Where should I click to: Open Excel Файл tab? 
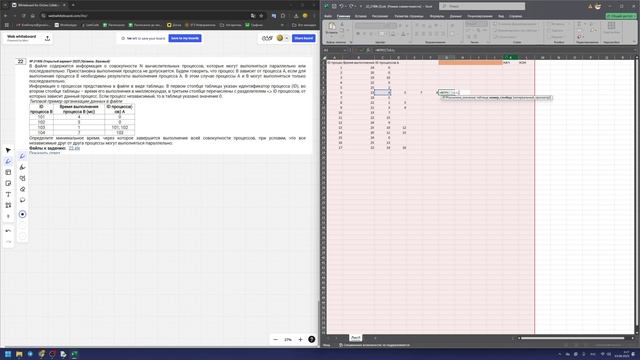328,16
